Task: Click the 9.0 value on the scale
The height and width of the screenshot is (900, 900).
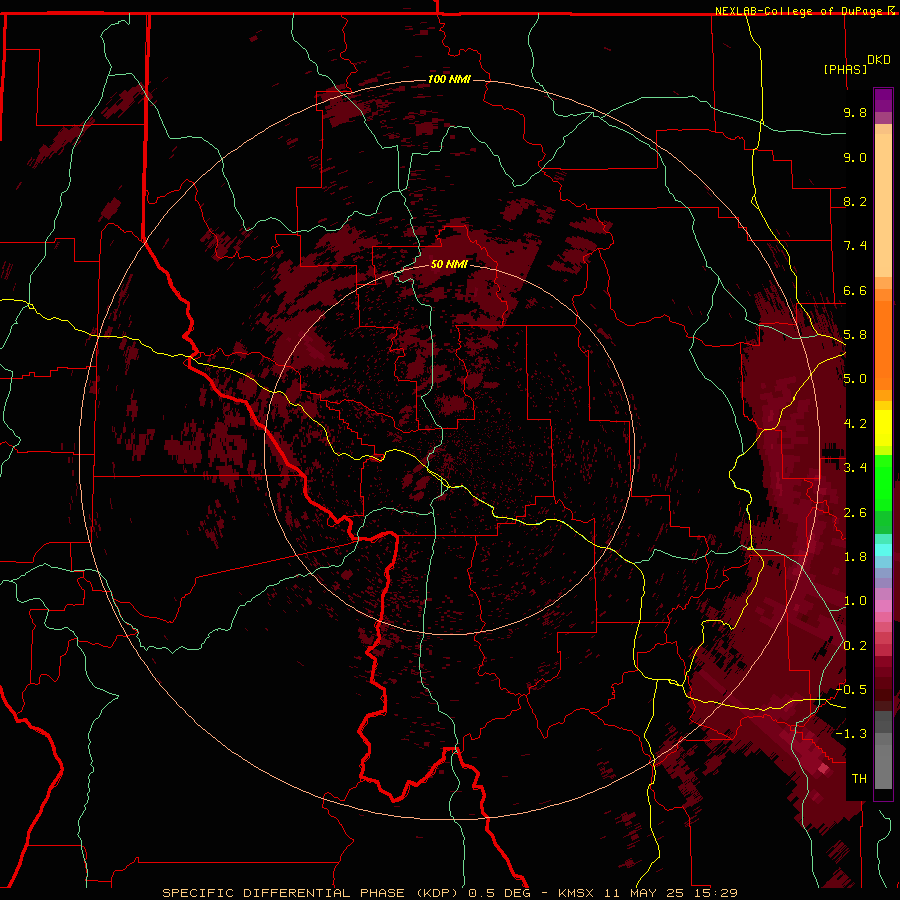Action: point(855,157)
